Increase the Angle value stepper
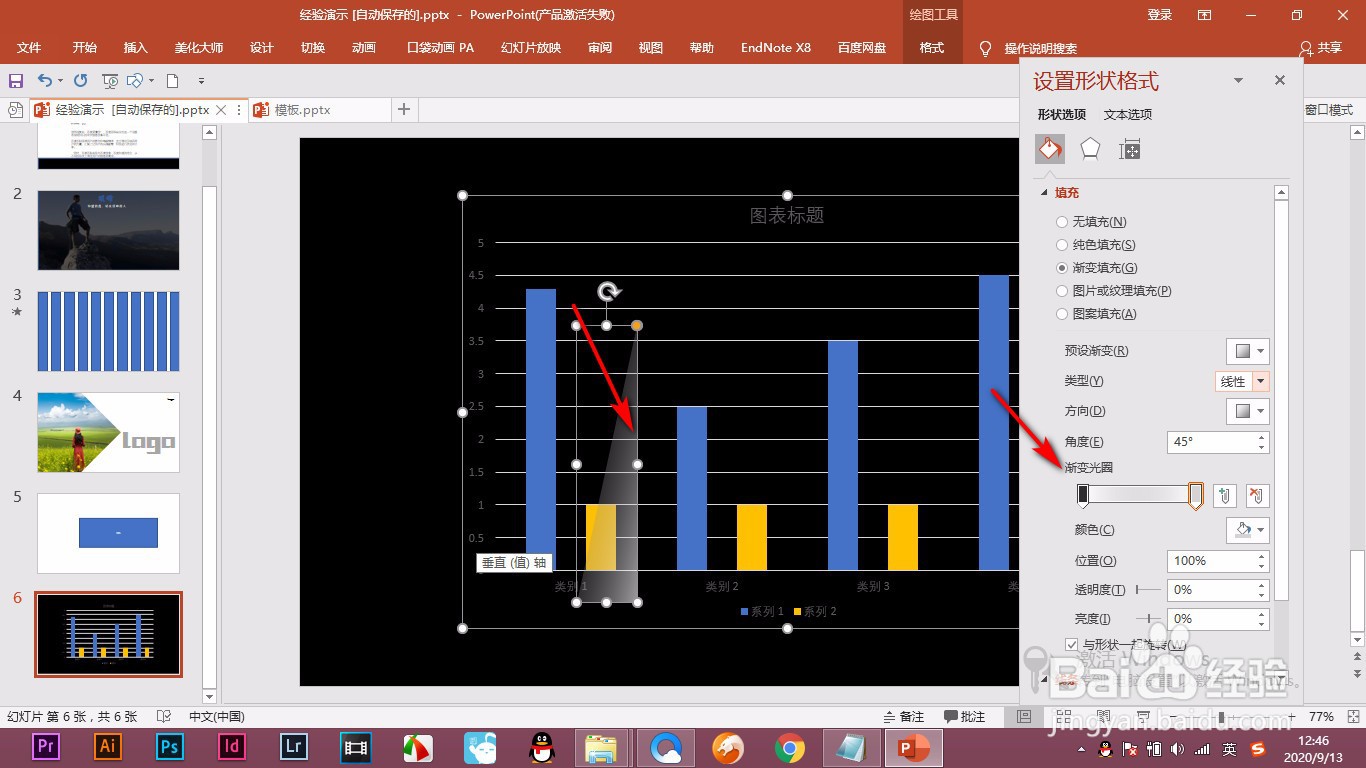 pos(1262,437)
